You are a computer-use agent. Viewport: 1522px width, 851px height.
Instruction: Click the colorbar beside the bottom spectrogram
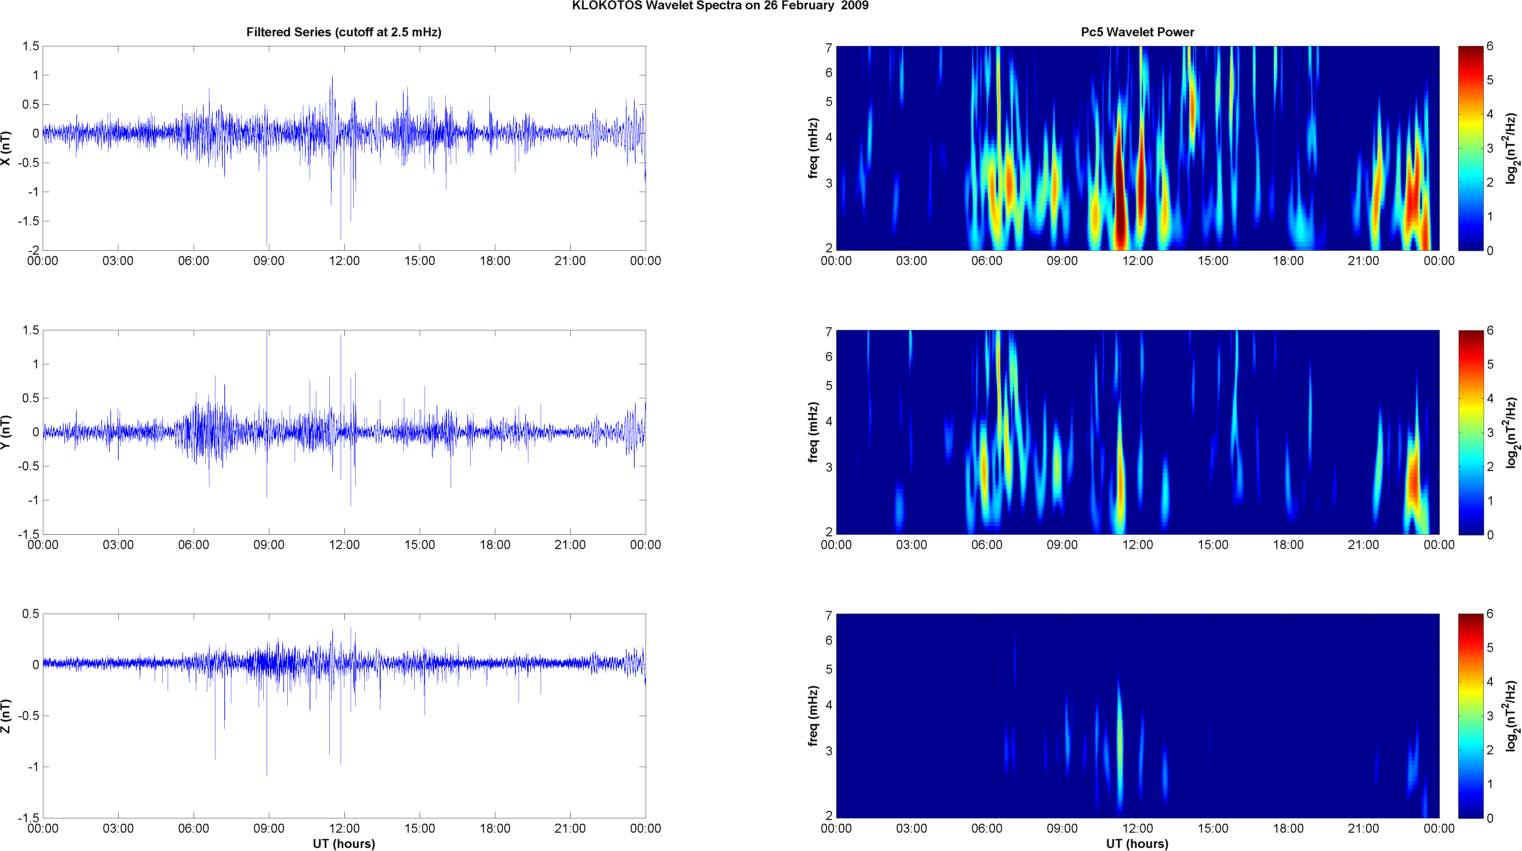[x=1470, y=716]
